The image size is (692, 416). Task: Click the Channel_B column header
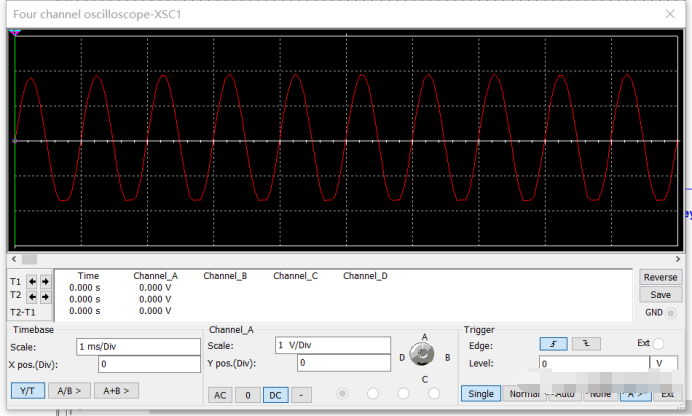click(225, 276)
